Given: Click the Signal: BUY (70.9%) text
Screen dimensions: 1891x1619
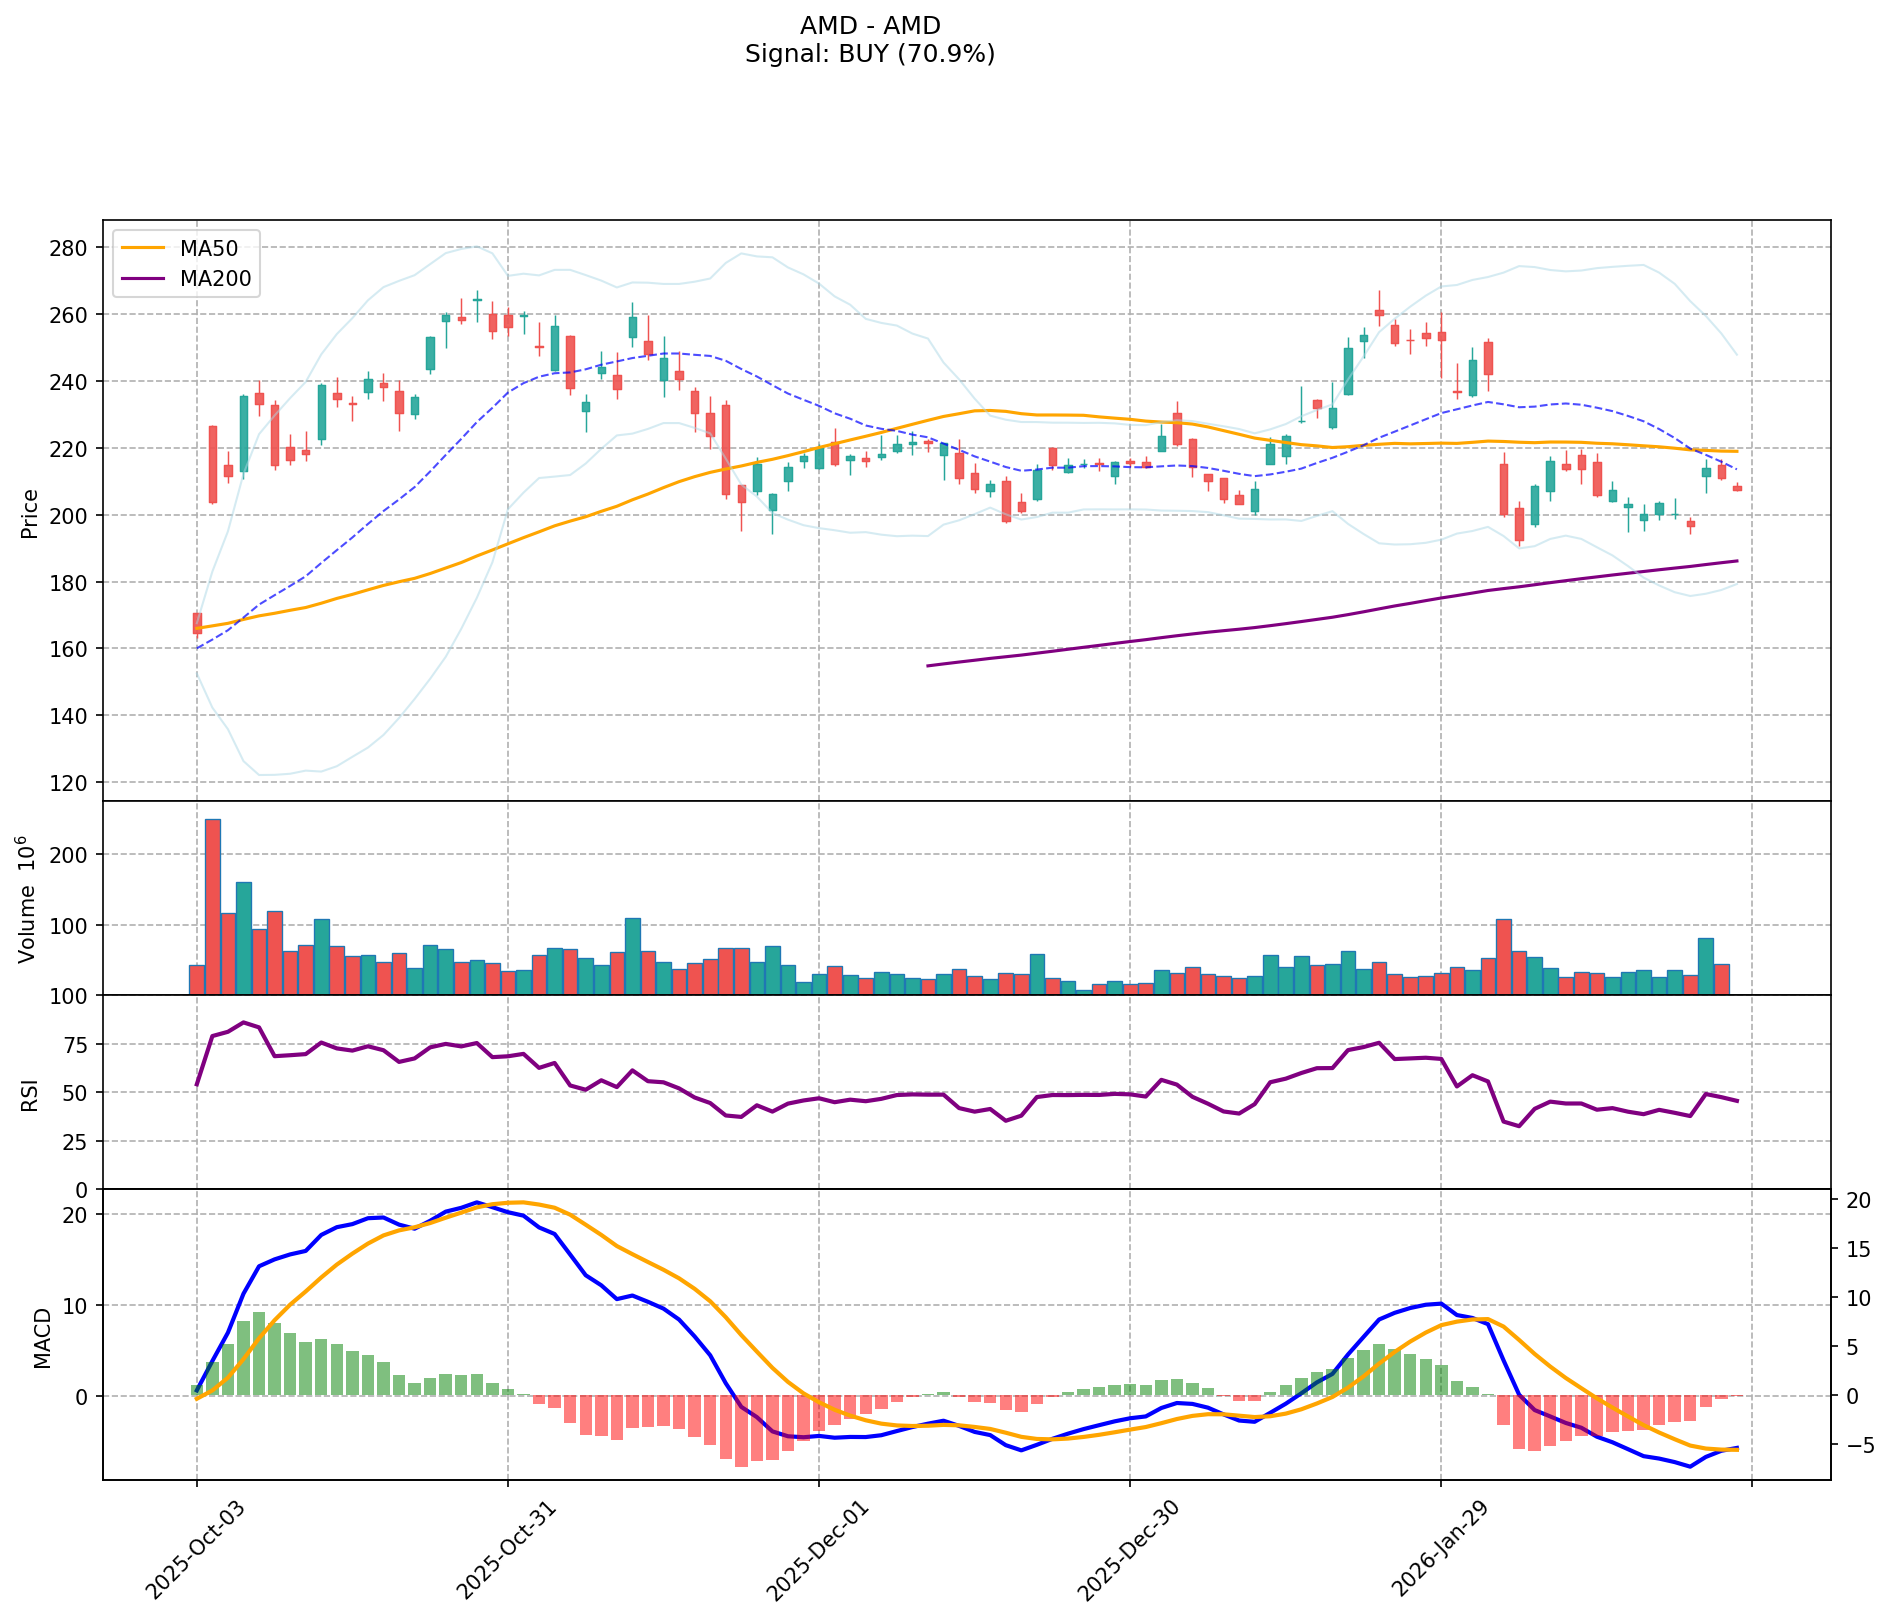Looking at the screenshot, I should 869,54.
